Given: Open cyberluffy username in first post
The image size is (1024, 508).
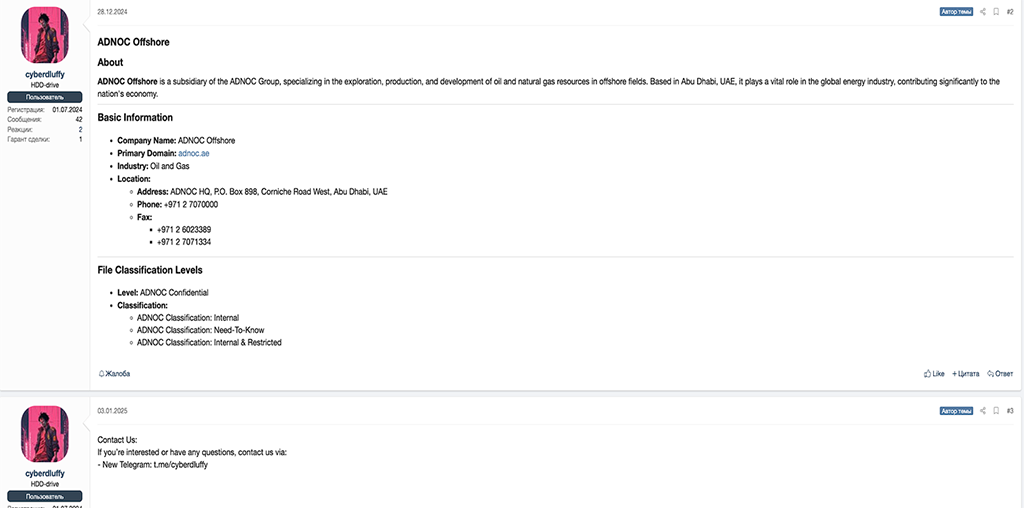Looking at the screenshot, I should [x=45, y=74].
